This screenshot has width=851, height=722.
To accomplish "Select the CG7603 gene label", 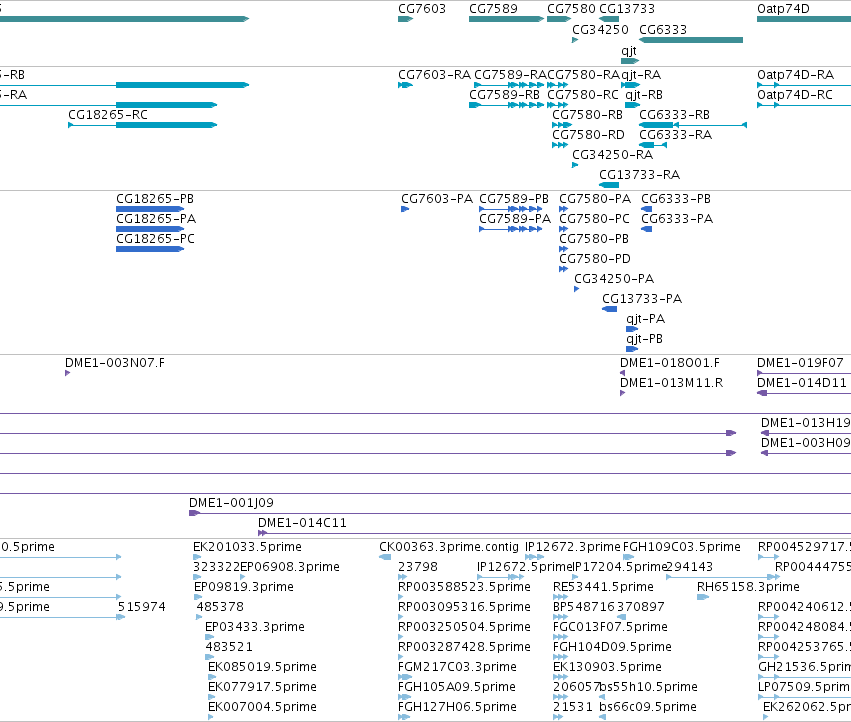I will [422, 9].
